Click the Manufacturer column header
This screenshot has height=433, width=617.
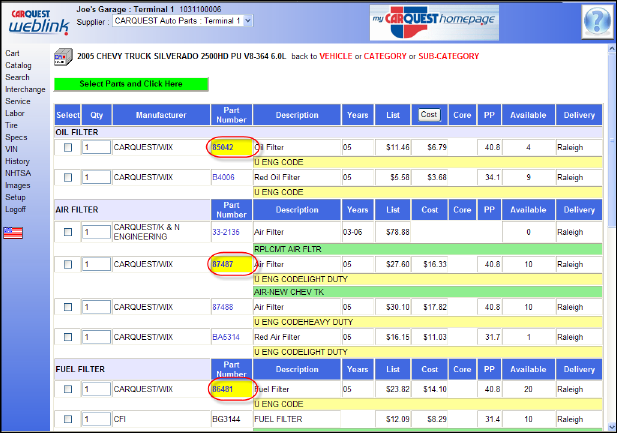pyautogui.click(x=161, y=115)
